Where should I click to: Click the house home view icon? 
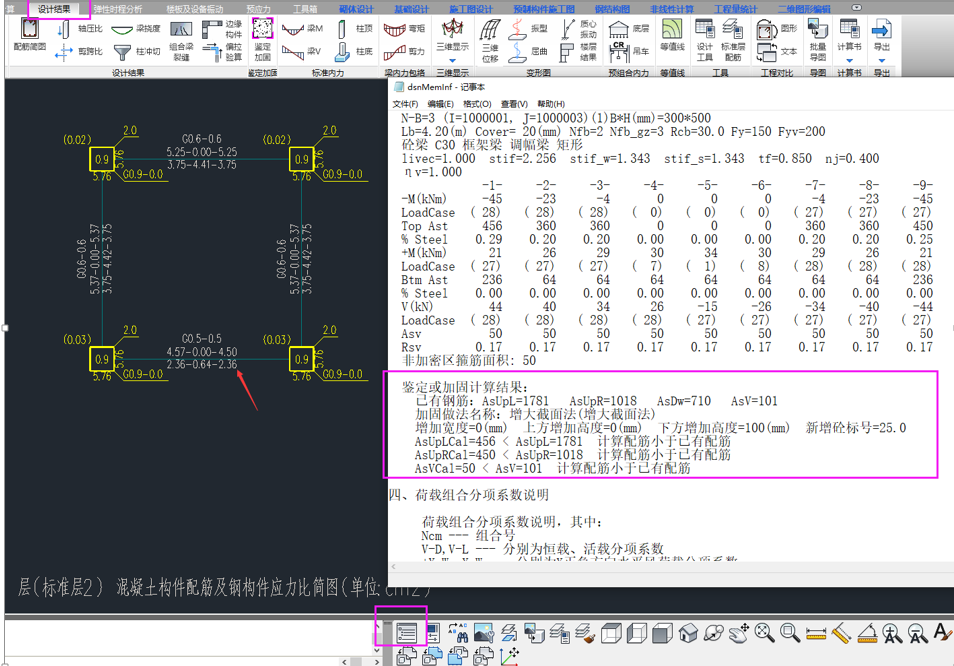click(x=688, y=633)
